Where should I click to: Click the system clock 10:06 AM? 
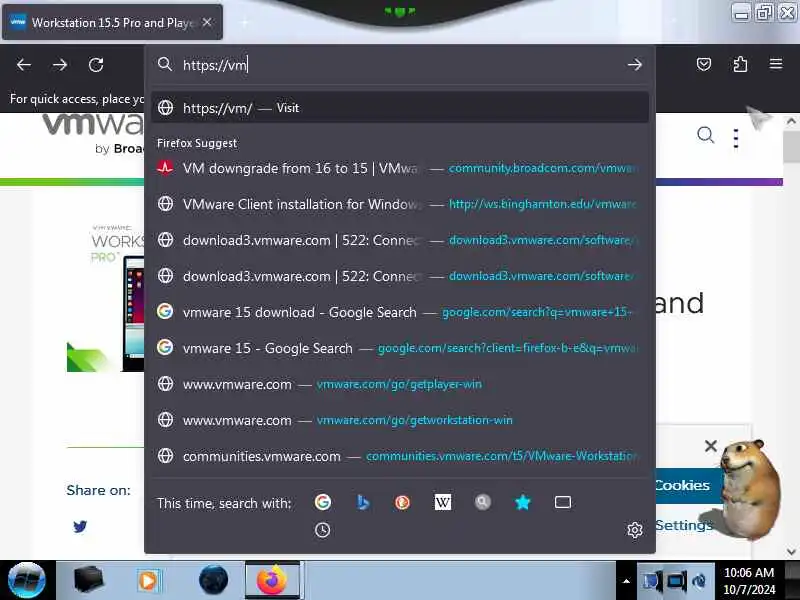click(749, 572)
